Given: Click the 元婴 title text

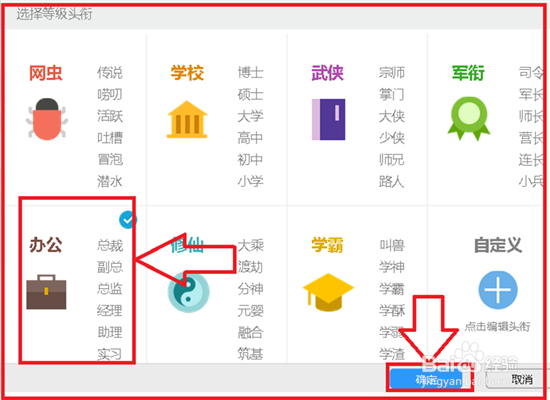Looking at the screenshot, I should coord(250,311).
